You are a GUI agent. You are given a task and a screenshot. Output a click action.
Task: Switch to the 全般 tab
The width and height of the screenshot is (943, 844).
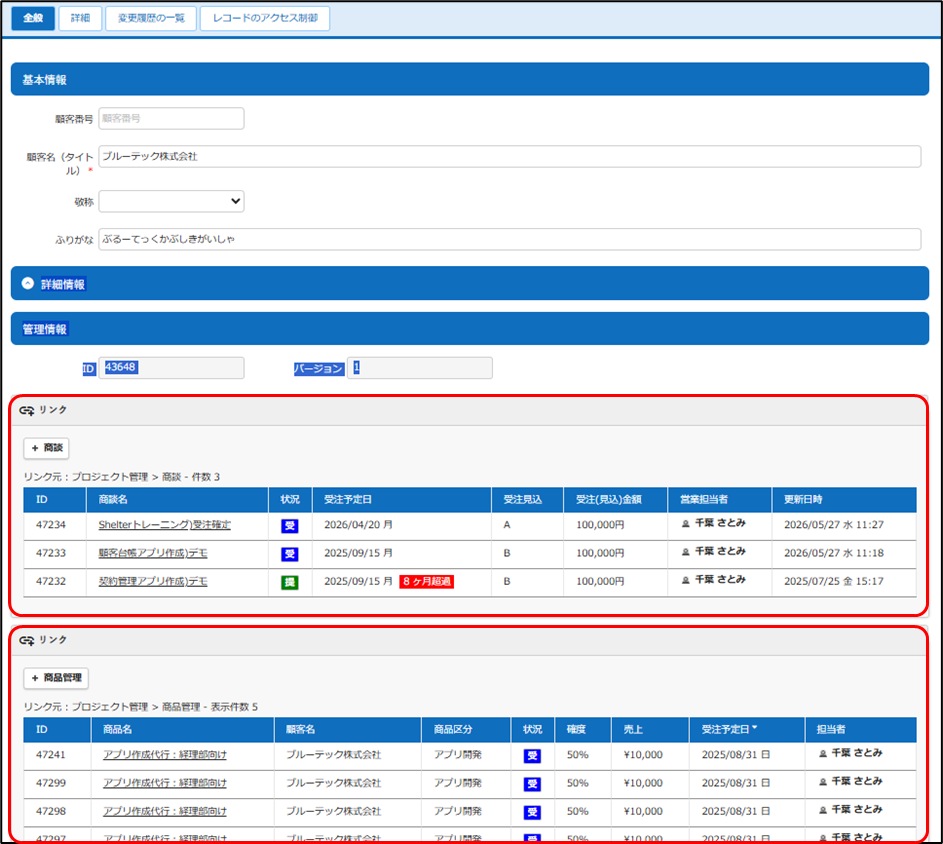click(x=33, y=18)
